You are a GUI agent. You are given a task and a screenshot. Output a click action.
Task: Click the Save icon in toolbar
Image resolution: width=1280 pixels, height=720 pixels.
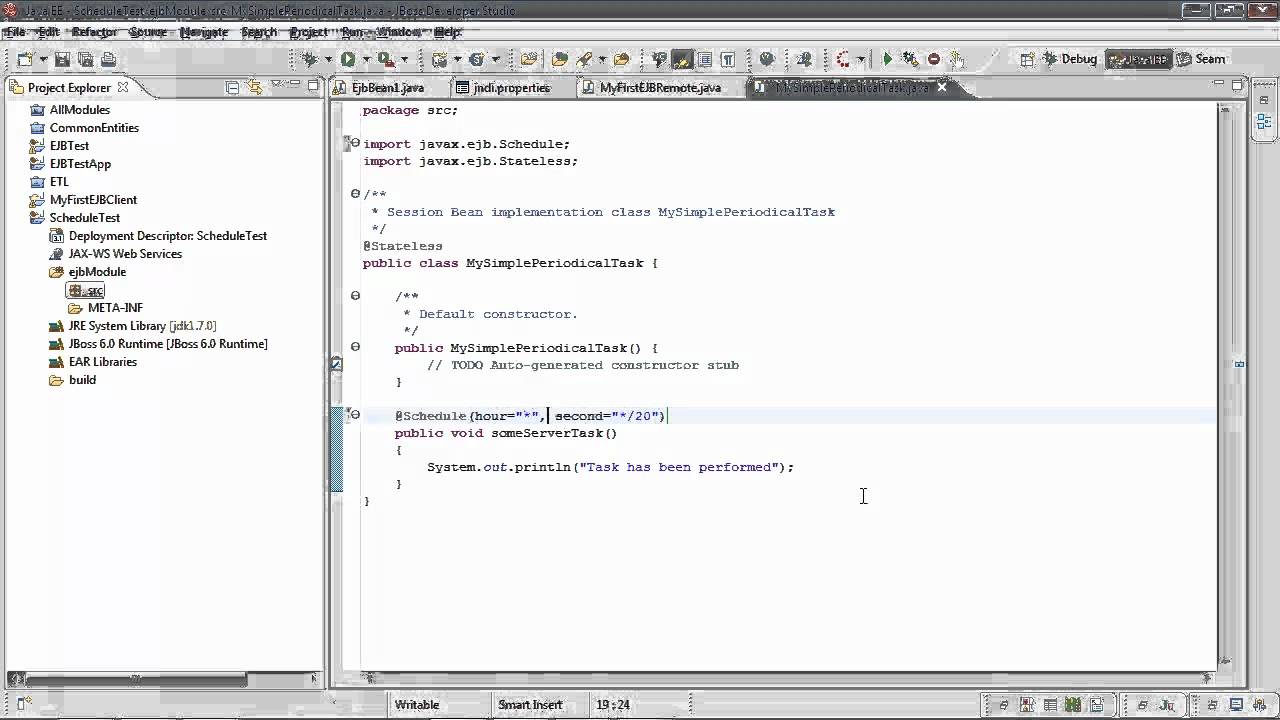tap(62, 60)
